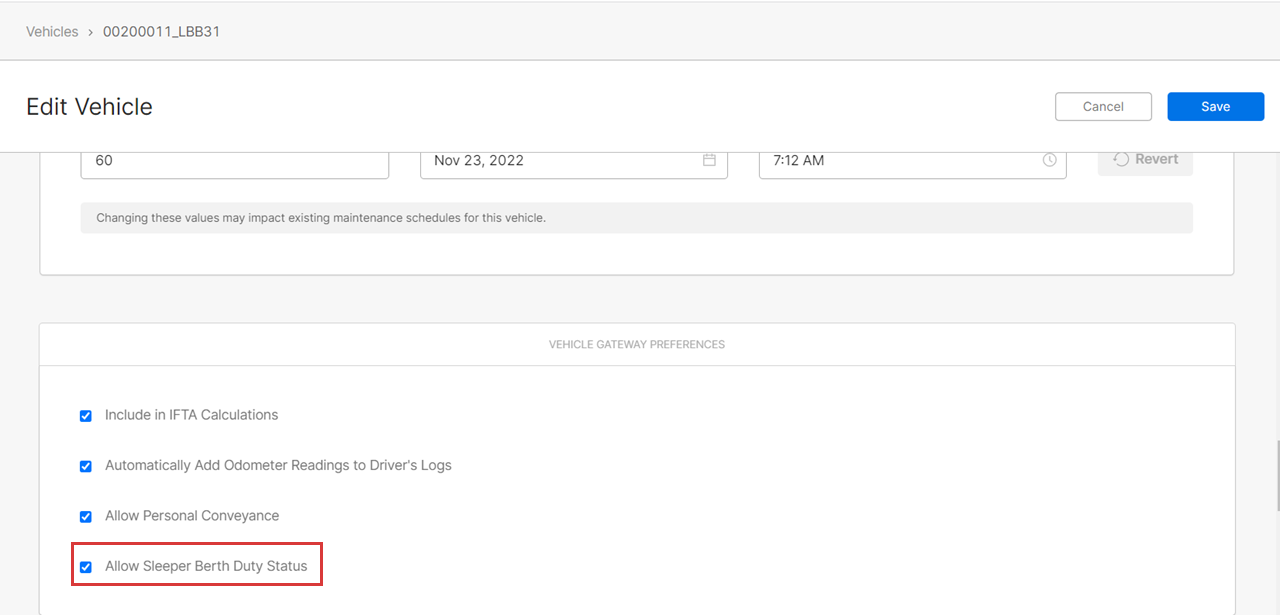Cancel editing the vehicle
This screenshot has width=1280, height=615.
pyautogui.click(x=1103, y=107)
